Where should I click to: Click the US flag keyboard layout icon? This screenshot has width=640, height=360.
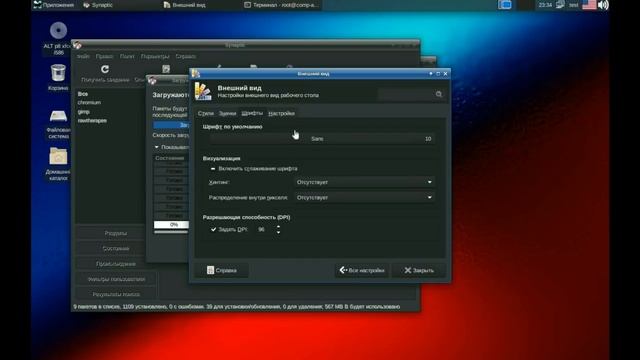pyautogui.click(x=589, y=5)
